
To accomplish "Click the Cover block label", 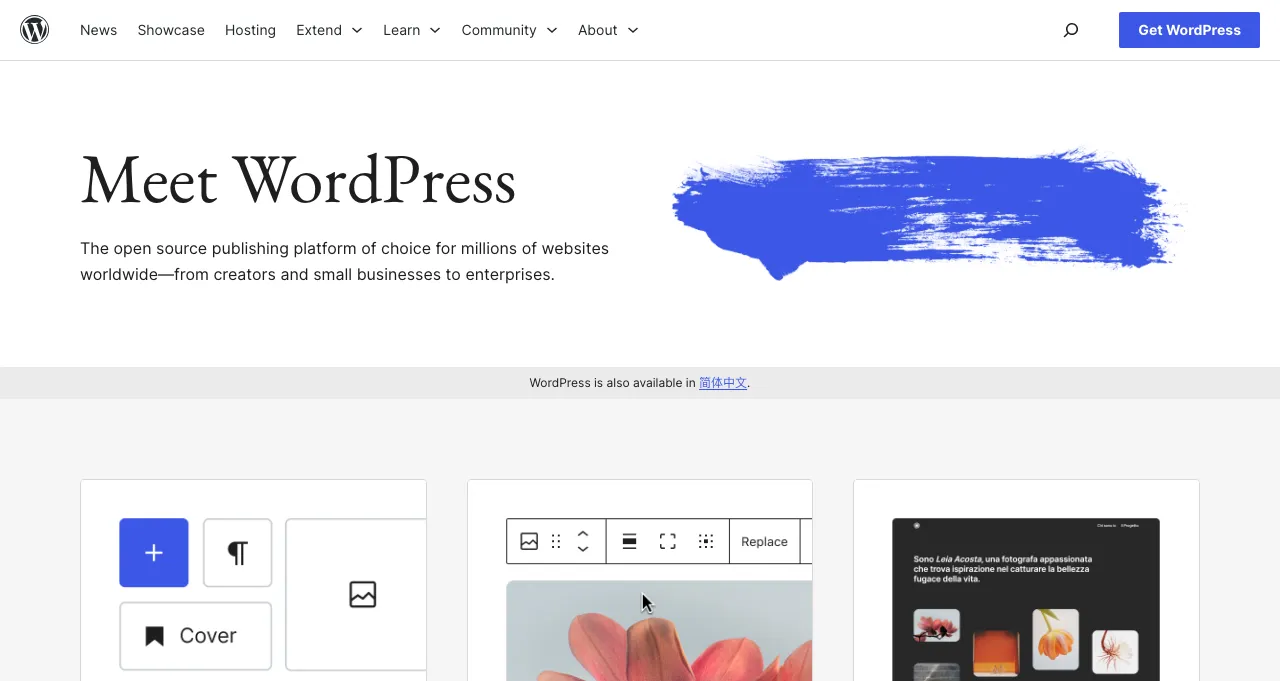I will [208, 636].
